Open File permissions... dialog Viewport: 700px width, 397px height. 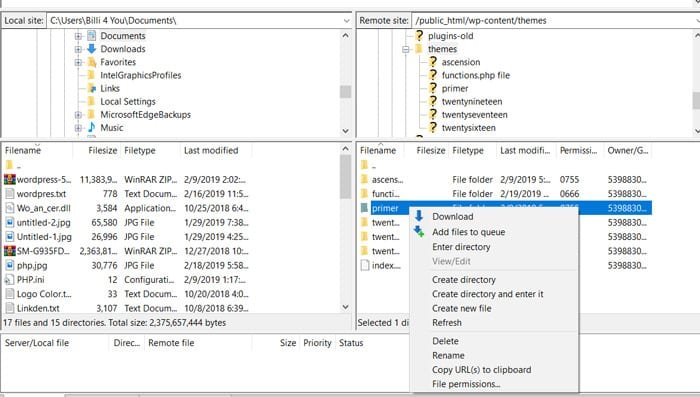click(x=466, y=384)
